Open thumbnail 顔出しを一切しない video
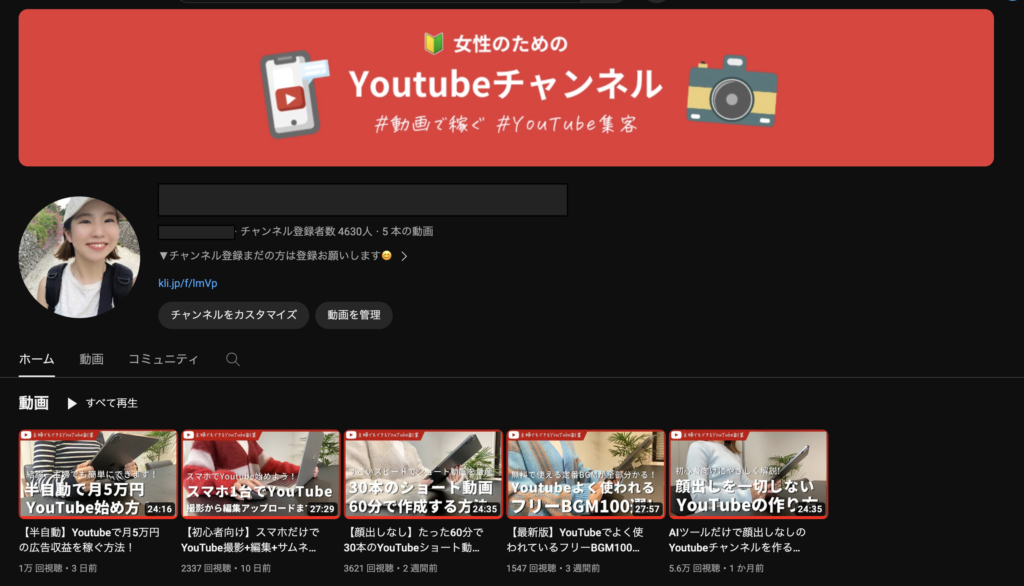1024x586 pixels. [748, 474]
